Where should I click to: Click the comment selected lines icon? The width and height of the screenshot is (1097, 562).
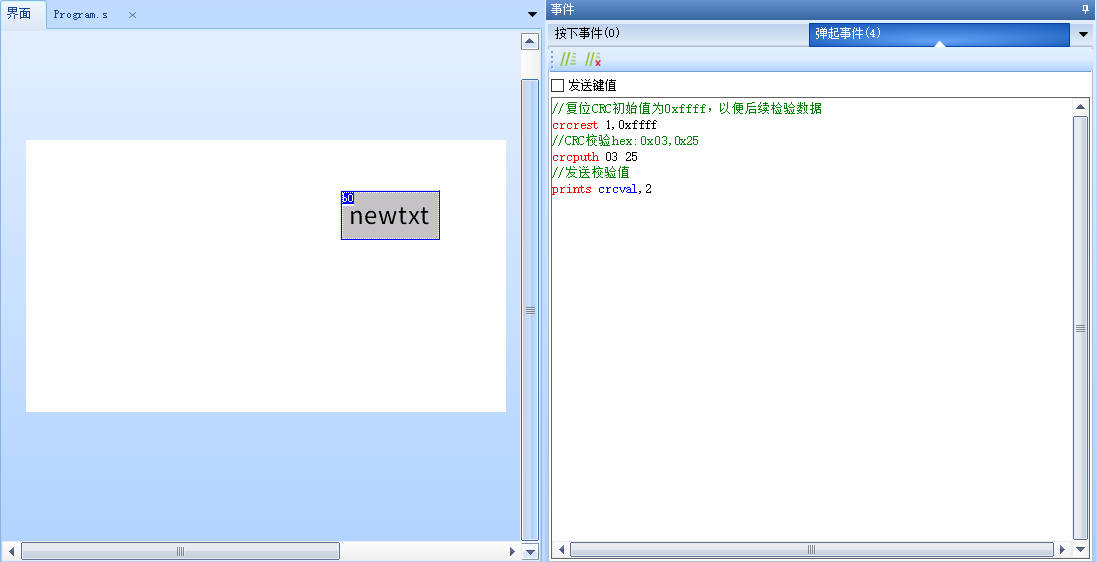[568, 60]
